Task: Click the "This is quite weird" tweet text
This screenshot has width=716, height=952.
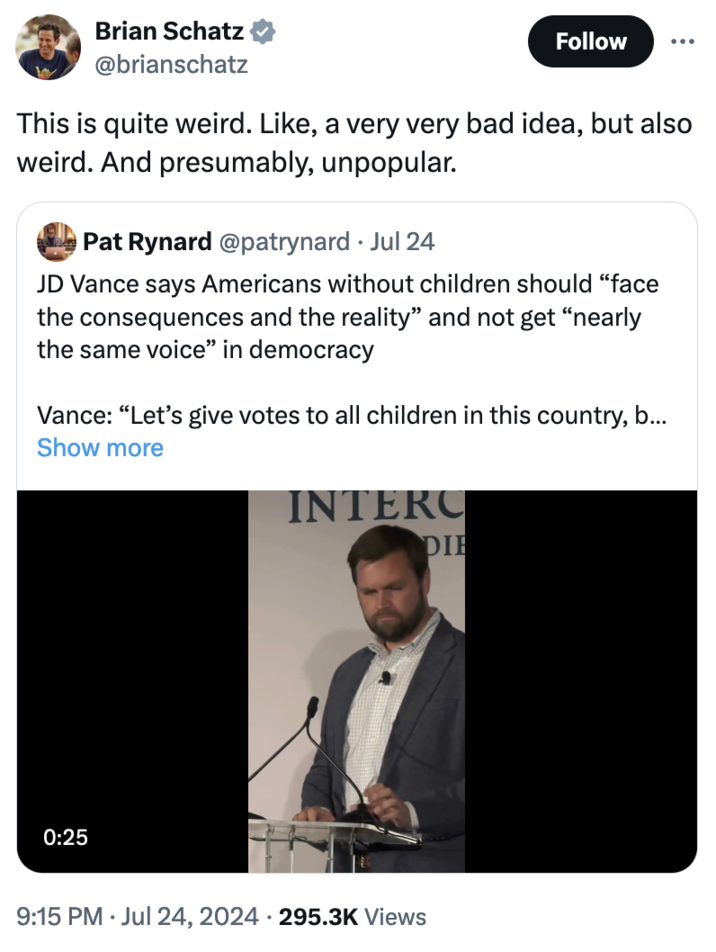Action: pos(353,140)
